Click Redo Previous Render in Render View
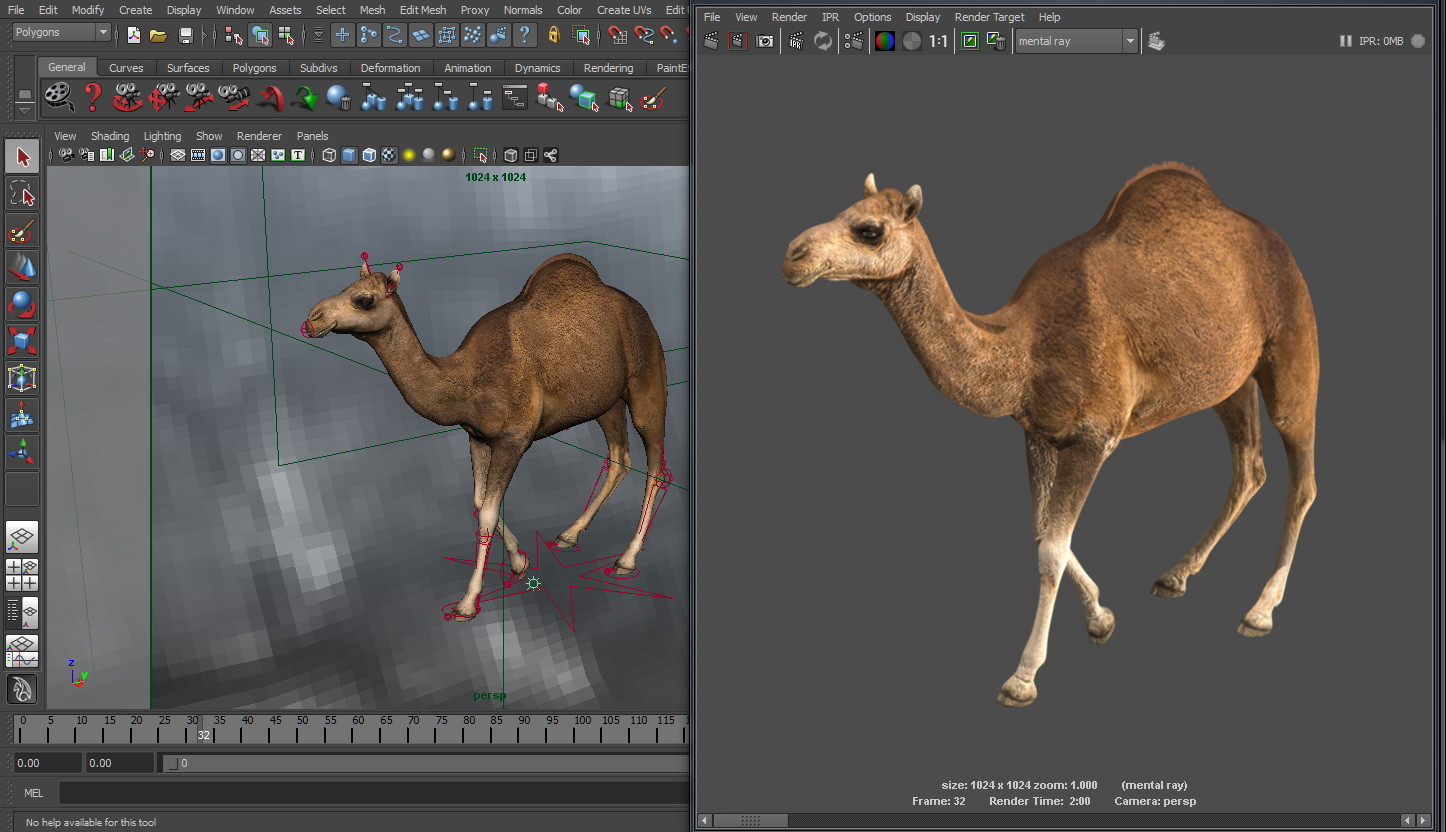The width and height of the screenshot is (1446, 832). pyautogui.click(x=711, y=41)
